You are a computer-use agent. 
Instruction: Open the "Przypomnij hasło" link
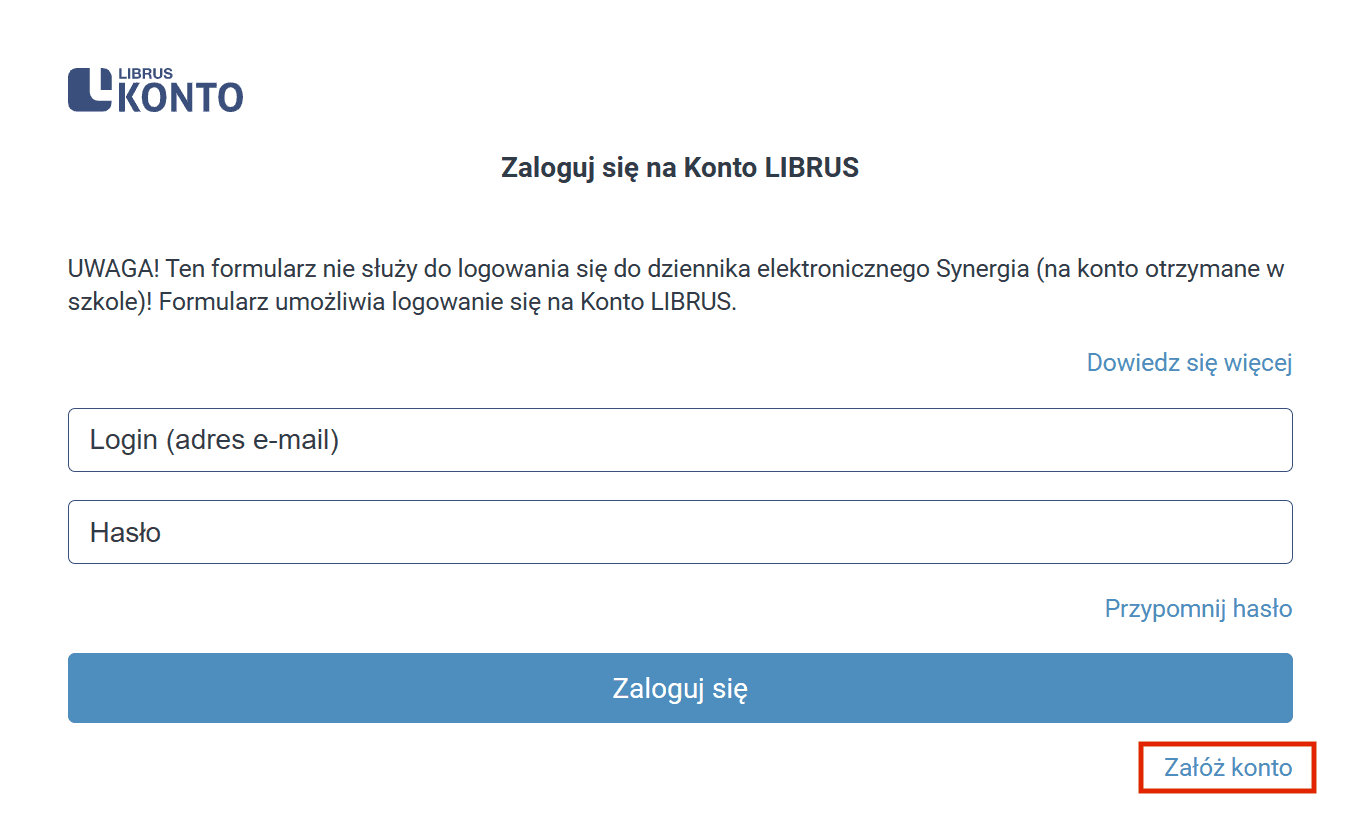click(x=1198, y=608)
